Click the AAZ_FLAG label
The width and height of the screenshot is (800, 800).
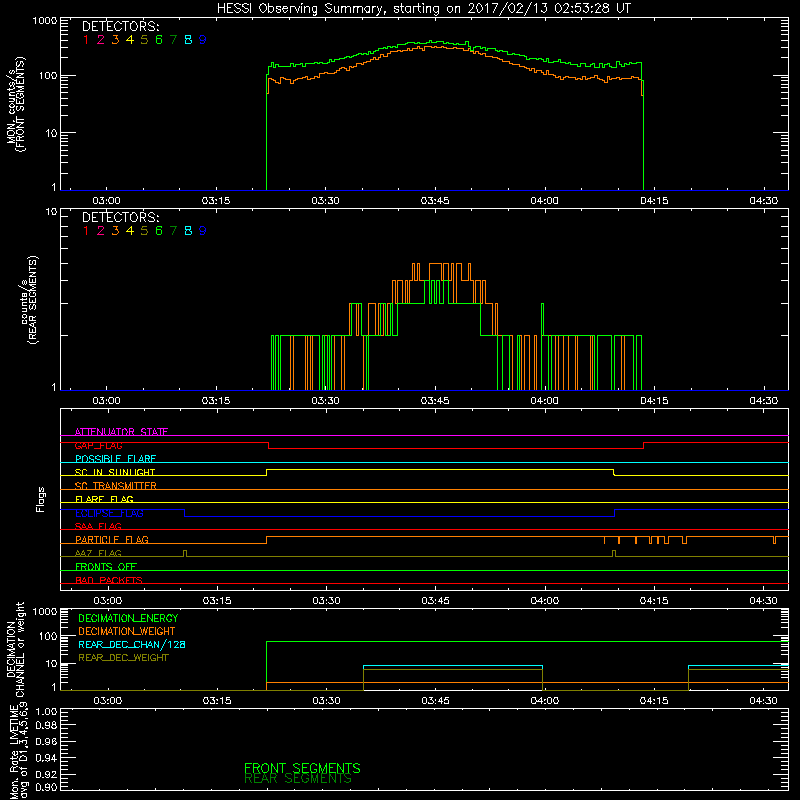tap(98, 554)
